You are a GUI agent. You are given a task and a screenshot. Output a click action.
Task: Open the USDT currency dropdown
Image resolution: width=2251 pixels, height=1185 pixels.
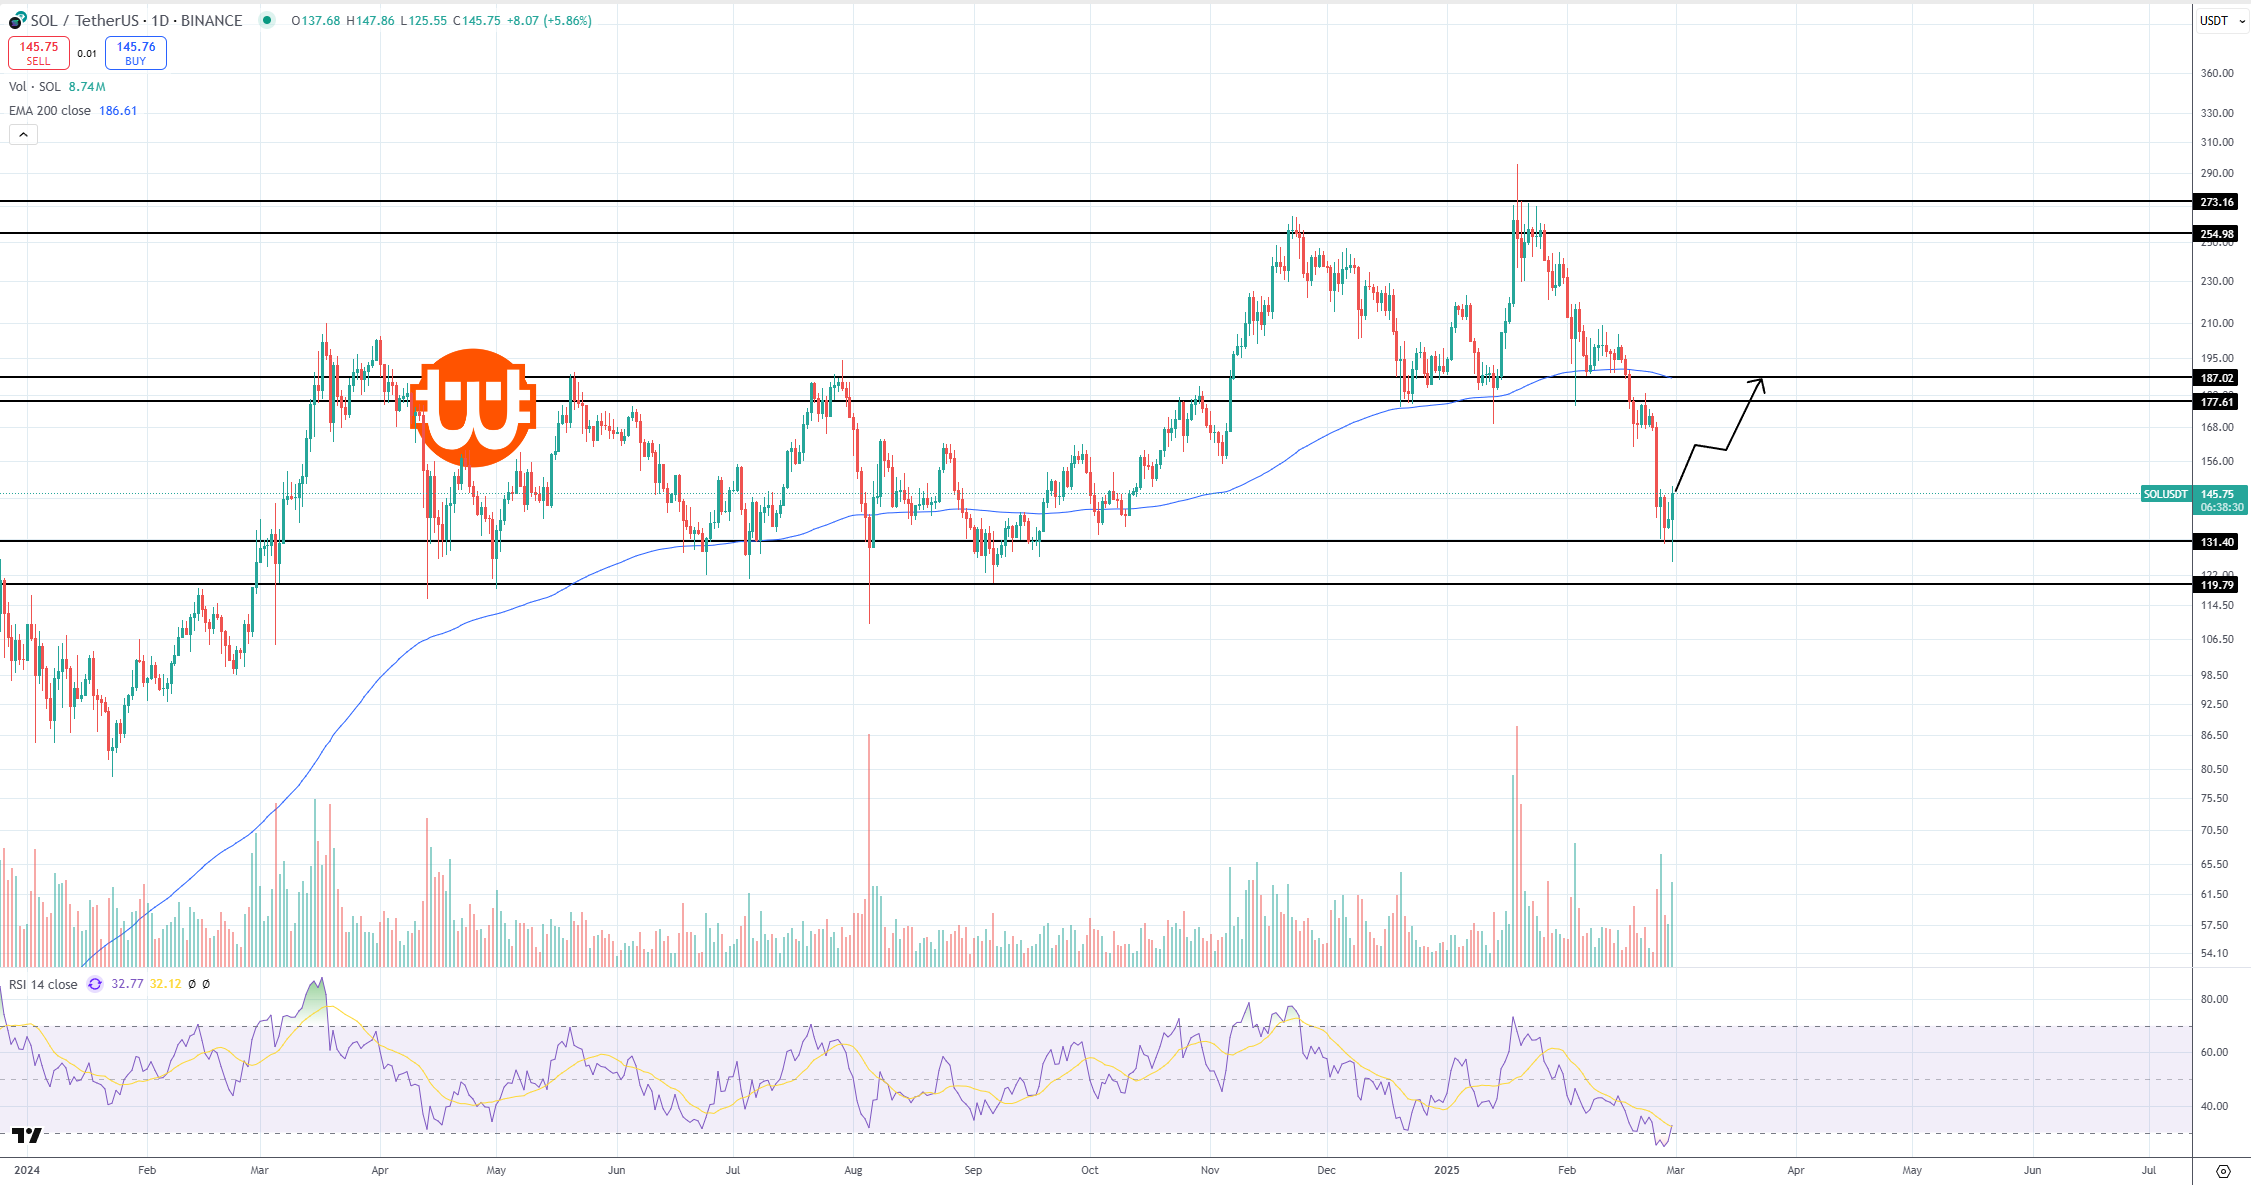[2223, 20]
